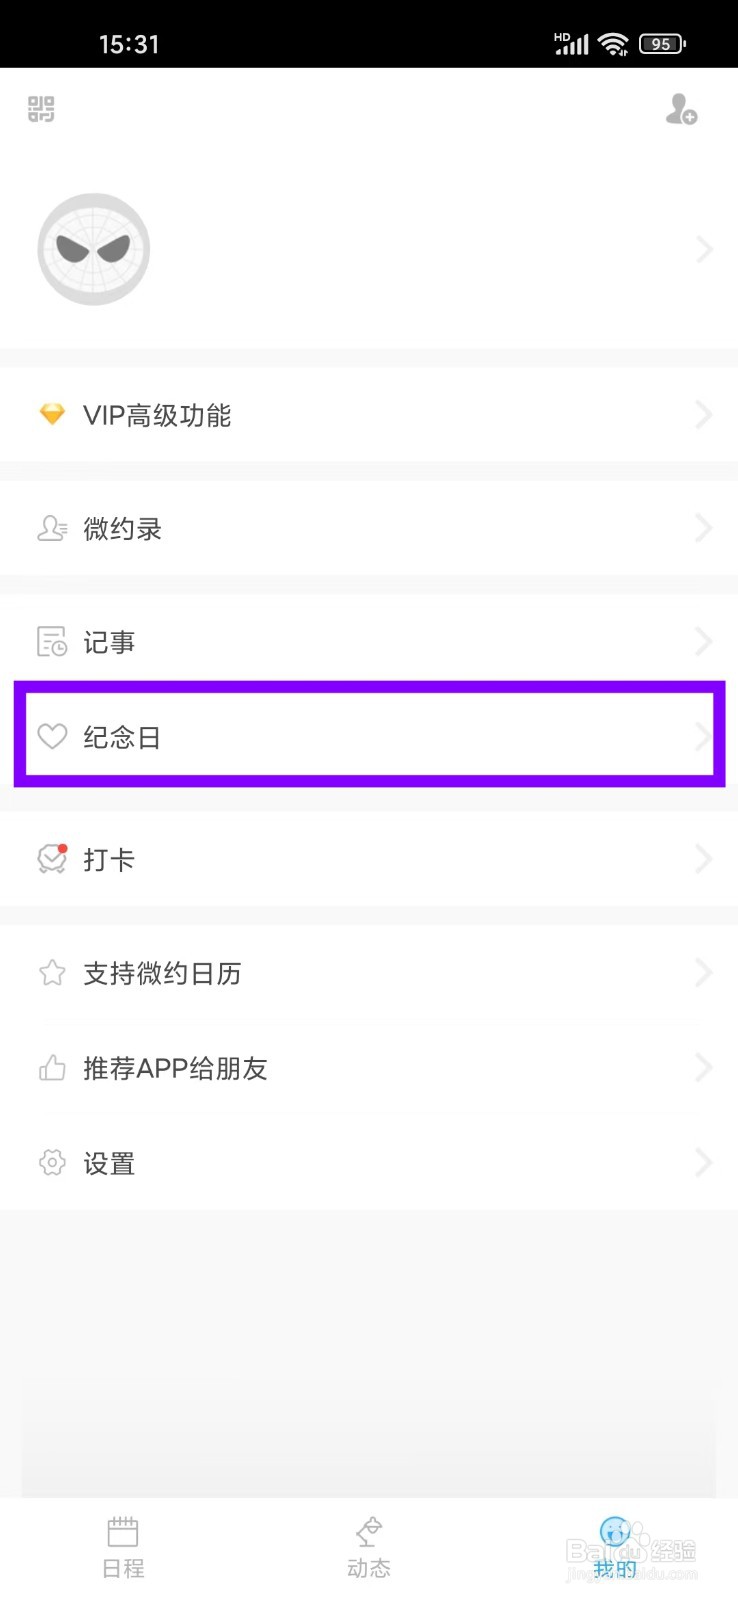
Task: Expand the 设置 row chevron
Action: tap(704, 1162)
